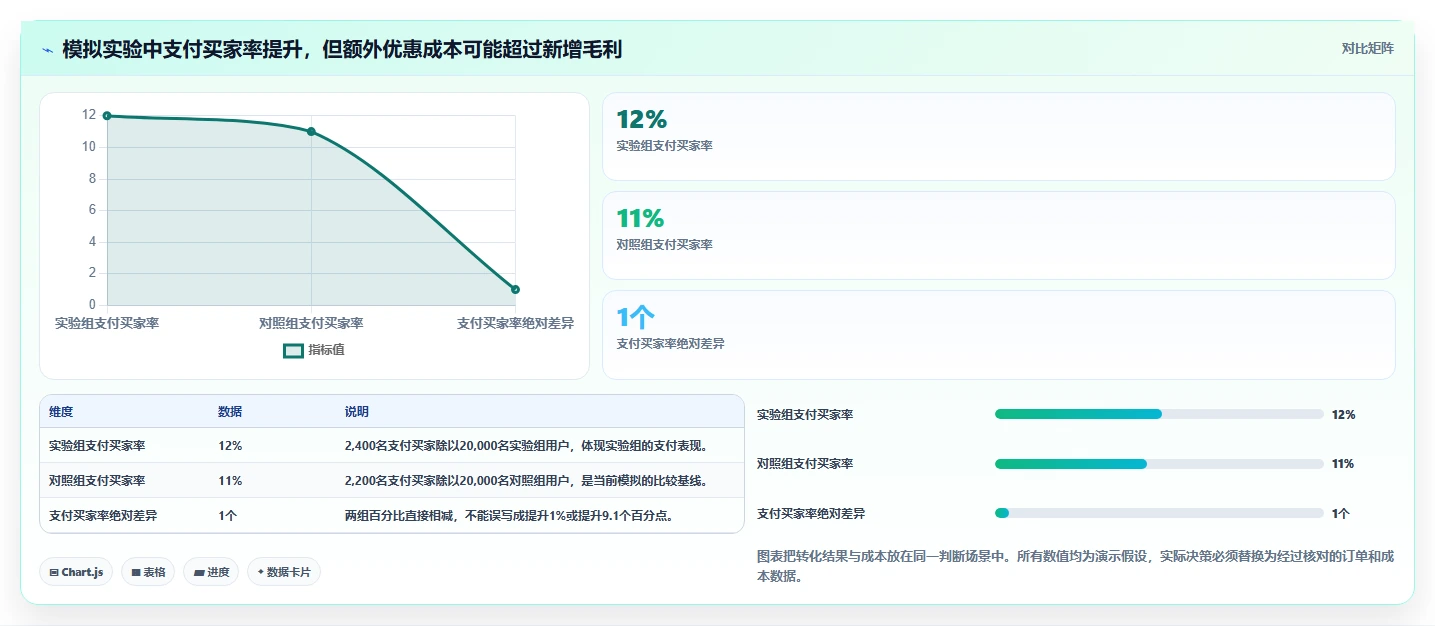Viewport: 1435px width, 626px height.
Task: Click the 对照组支付买家率 chart data point
Action: pos(311,132)
